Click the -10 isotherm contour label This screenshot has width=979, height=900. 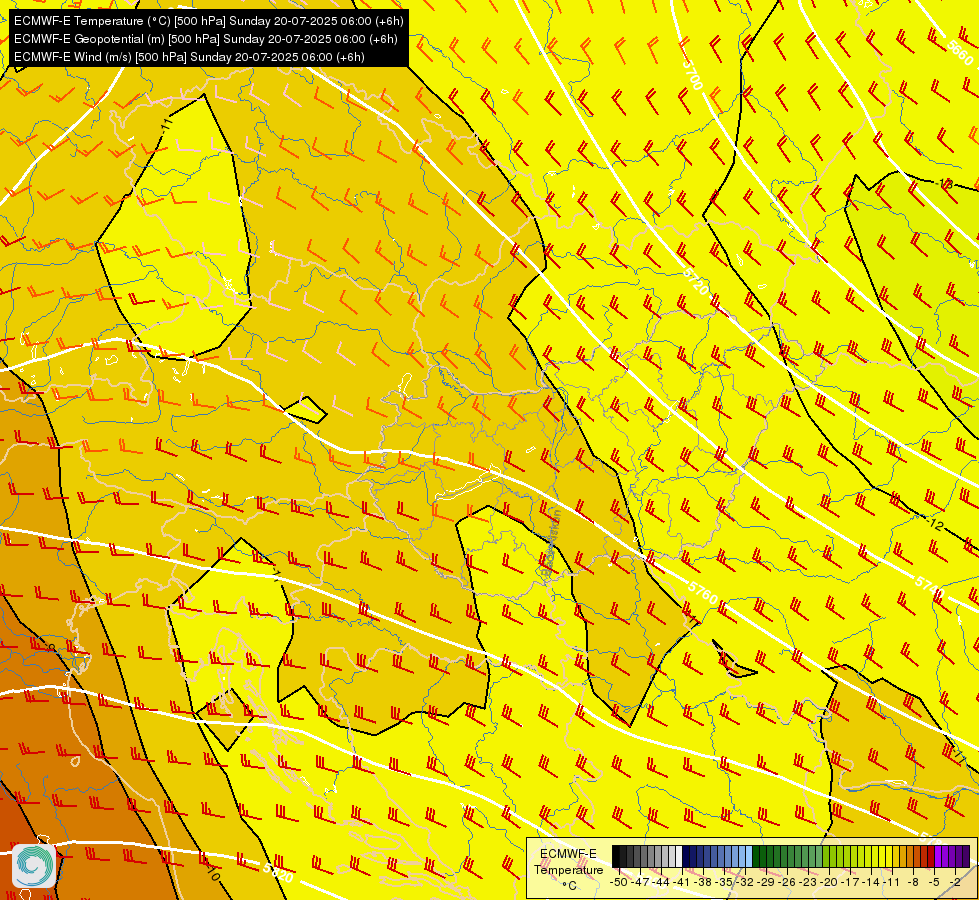(212, 875)
